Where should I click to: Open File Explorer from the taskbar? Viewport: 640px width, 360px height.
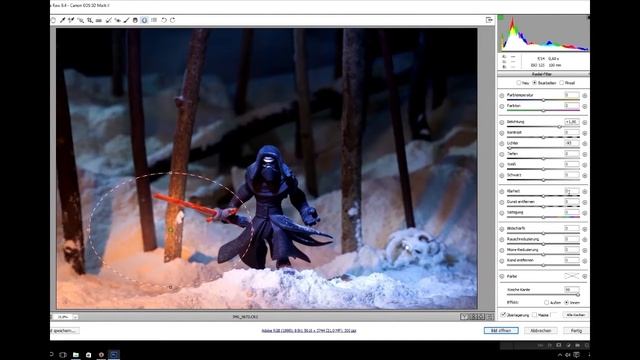click(x=76, y=355)
